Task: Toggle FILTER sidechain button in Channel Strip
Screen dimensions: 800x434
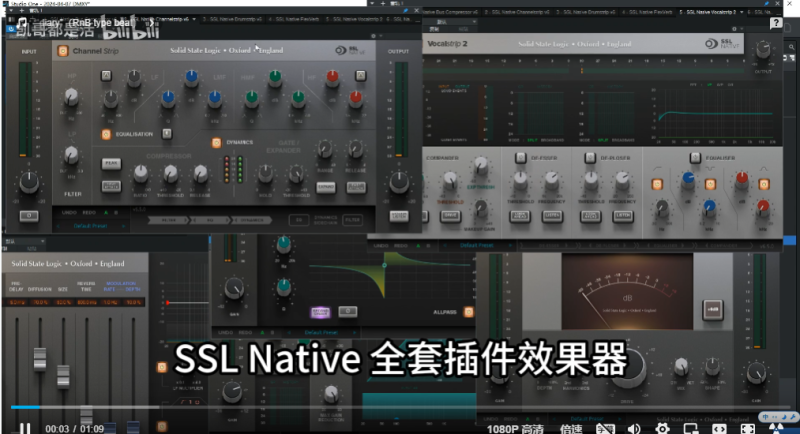Action: (x=353, y=220)
